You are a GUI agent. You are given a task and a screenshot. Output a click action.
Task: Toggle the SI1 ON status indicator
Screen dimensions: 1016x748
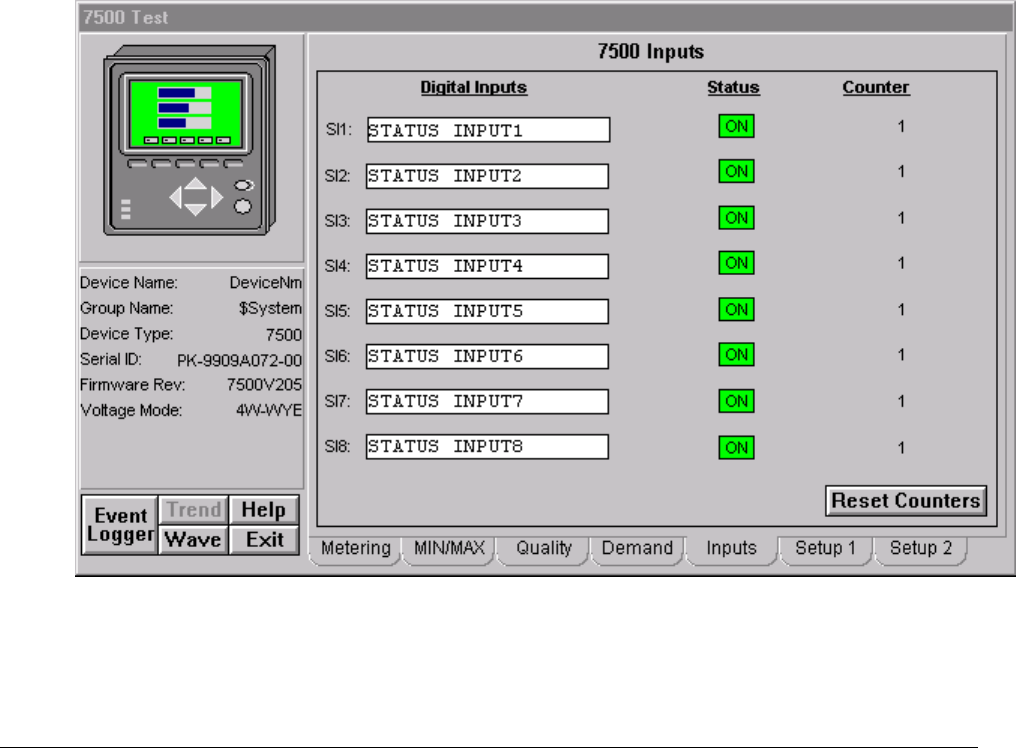[x=736, y=126]
